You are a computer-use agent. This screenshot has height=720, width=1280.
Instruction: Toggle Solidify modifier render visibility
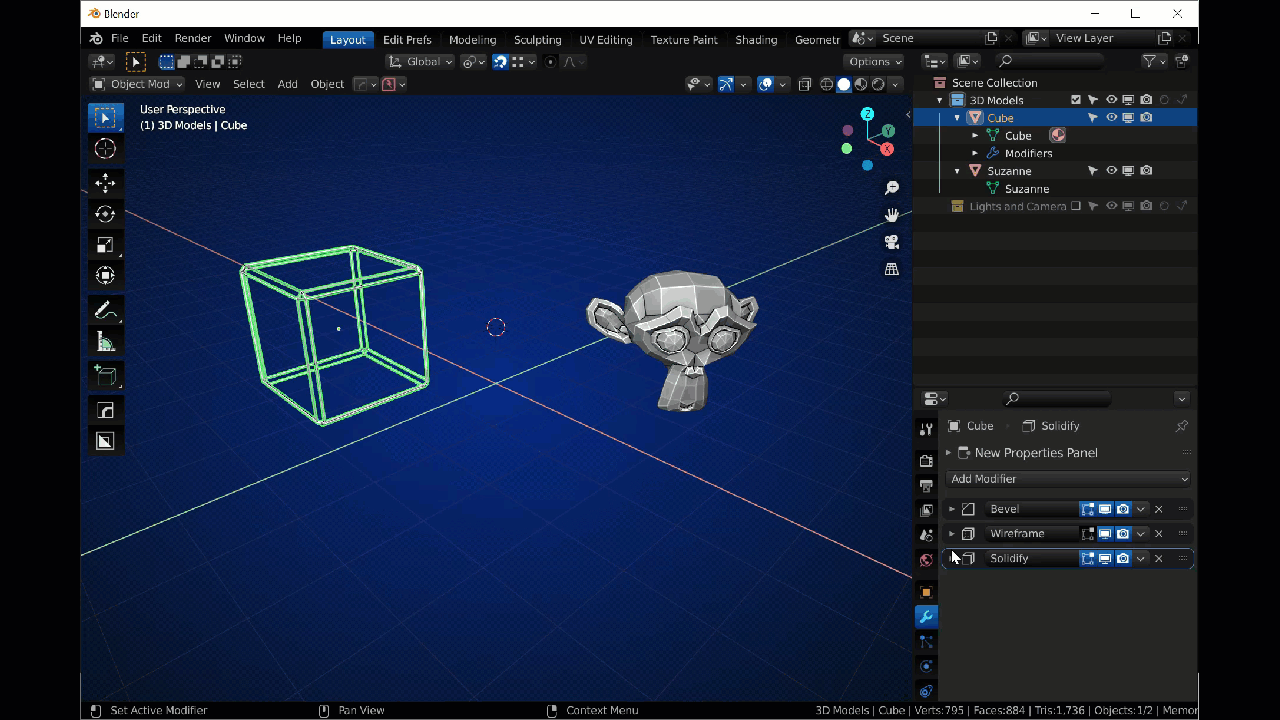coord(1123,559)
